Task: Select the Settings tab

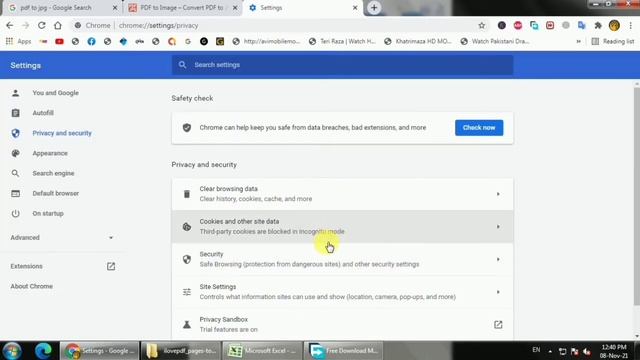Action: (302, 8)
